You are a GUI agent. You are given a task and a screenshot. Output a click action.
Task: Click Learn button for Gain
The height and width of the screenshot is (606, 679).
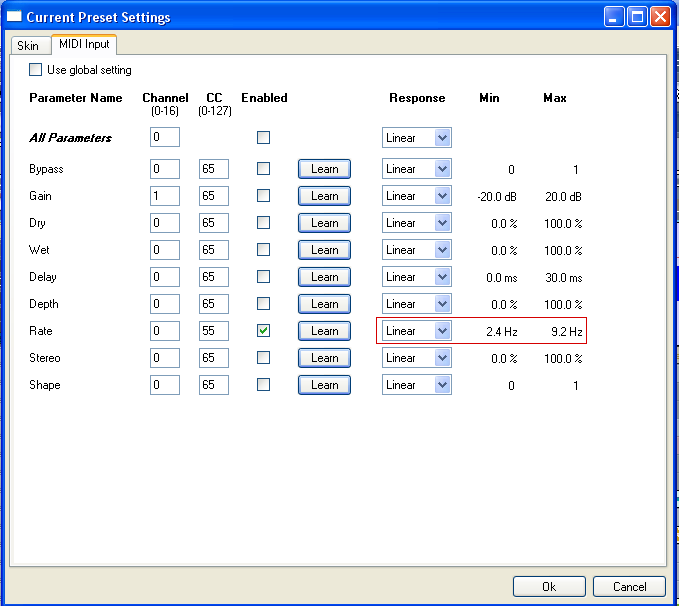pyautogui.click(x=324, y=196)
